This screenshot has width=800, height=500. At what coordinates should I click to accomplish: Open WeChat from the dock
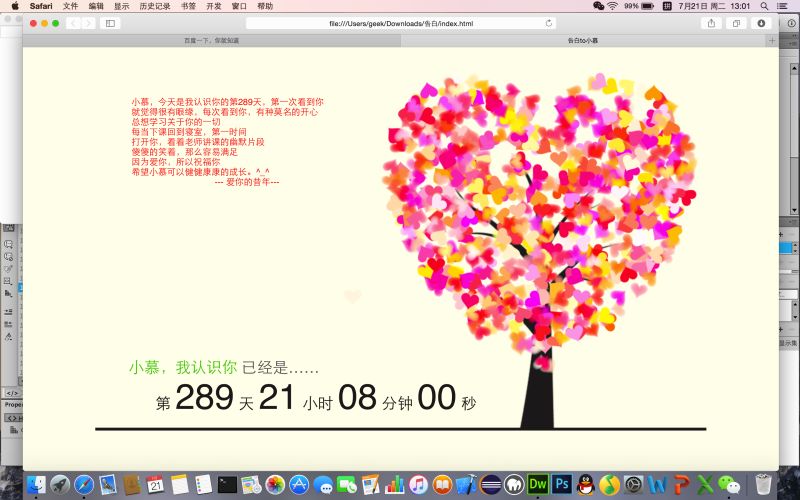click(x=729, y=484)
